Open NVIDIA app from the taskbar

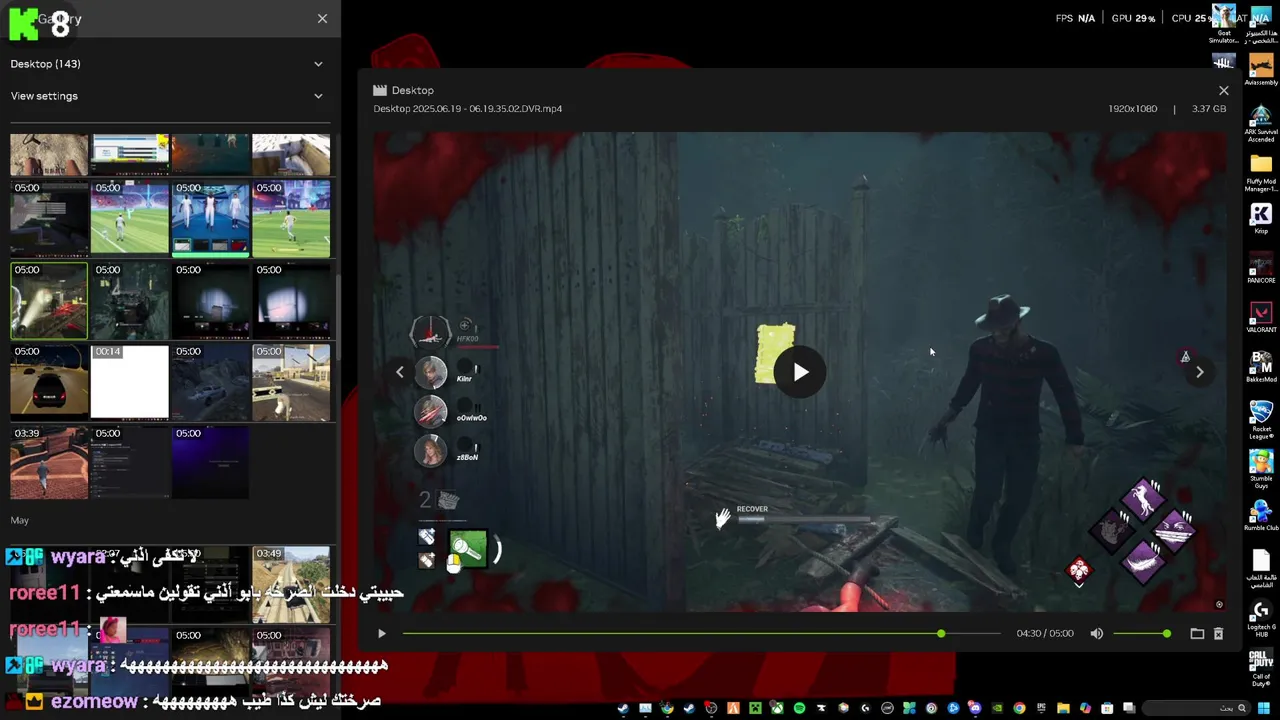coord(997,708)
